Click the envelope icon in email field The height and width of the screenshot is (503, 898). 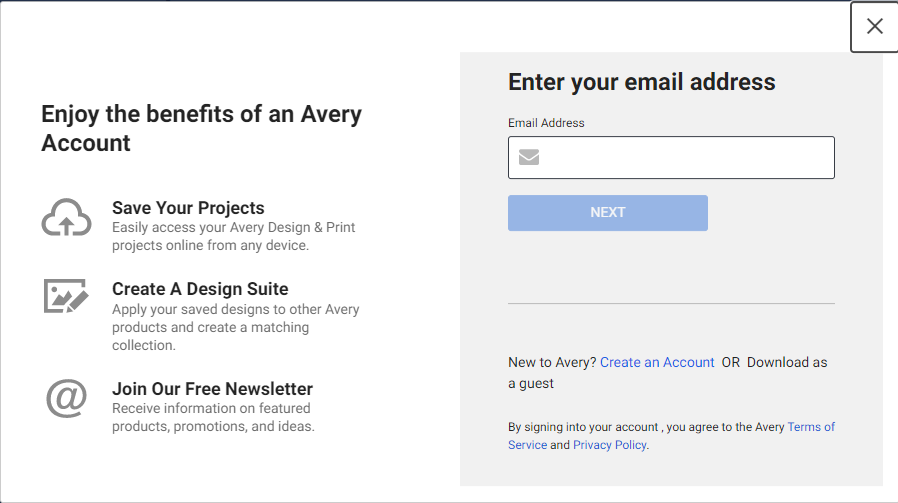coord(529,157)
